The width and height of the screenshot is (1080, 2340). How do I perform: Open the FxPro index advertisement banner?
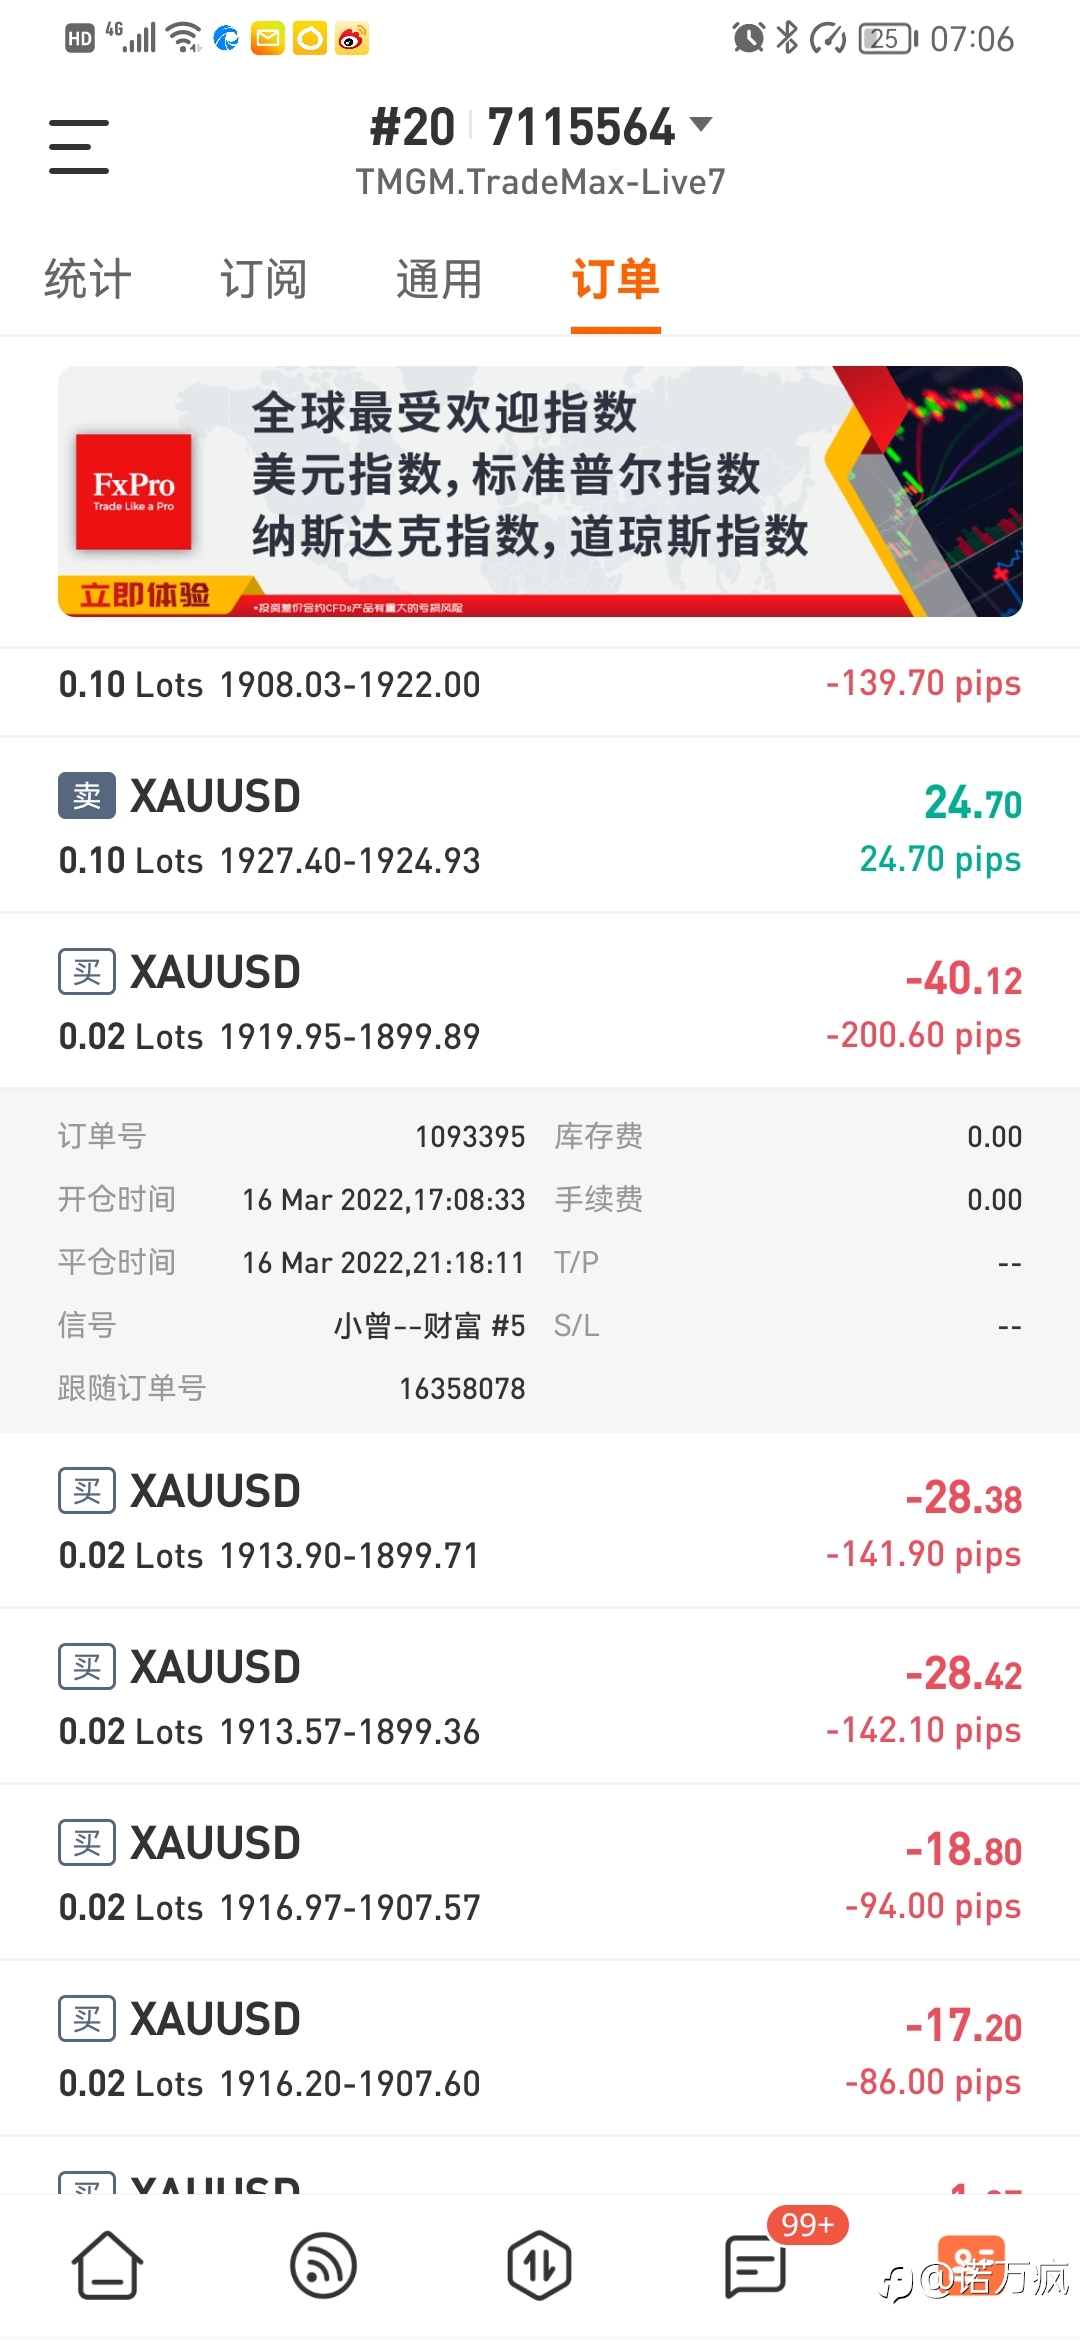(540, 491)
